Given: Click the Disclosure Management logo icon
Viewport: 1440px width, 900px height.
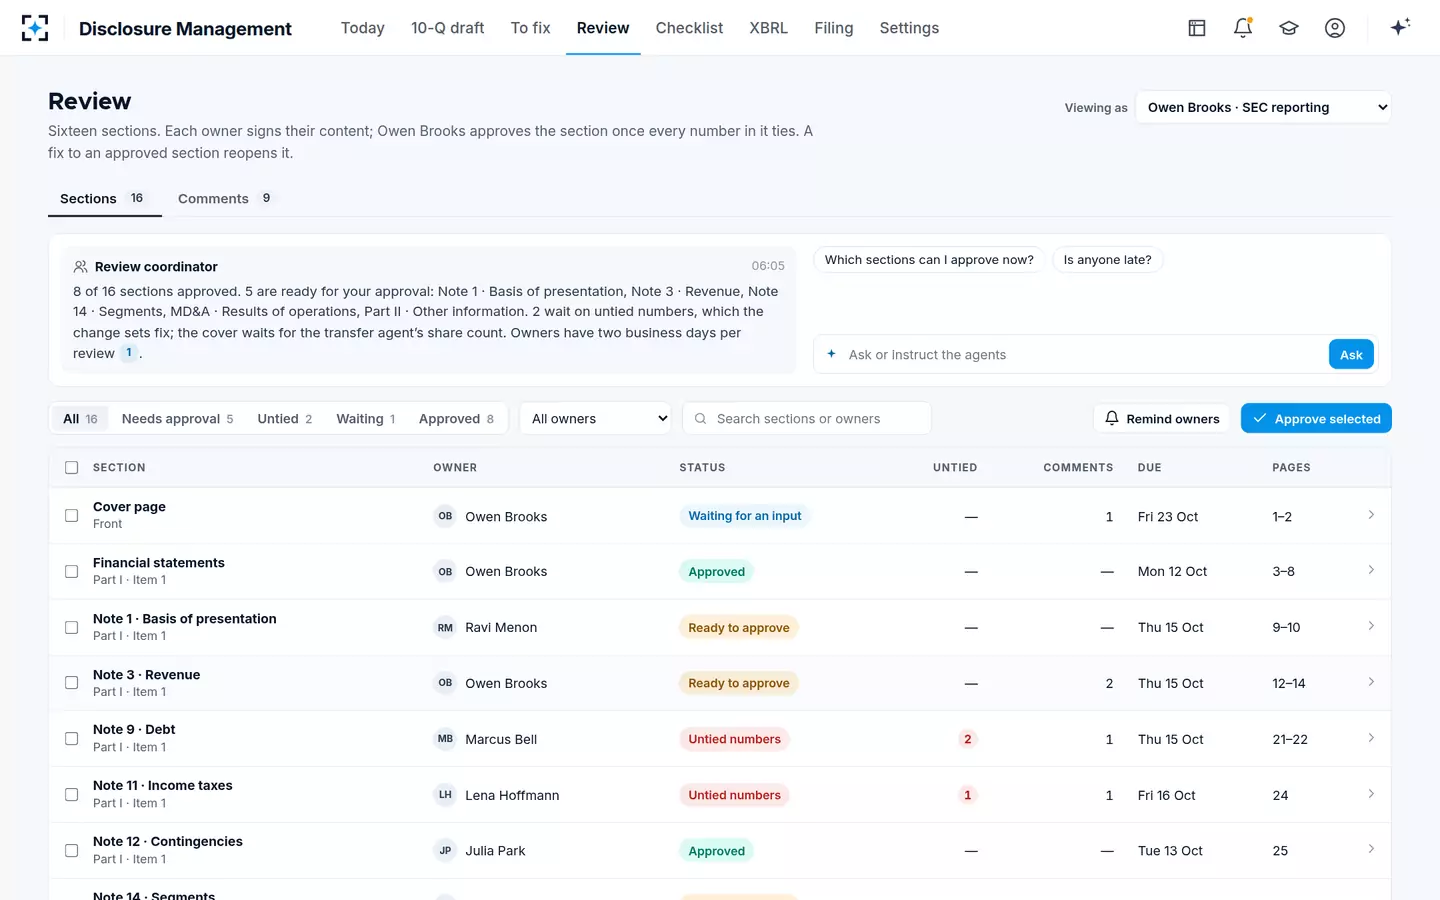Looking at the screenshot, I should tap(35, 28).
